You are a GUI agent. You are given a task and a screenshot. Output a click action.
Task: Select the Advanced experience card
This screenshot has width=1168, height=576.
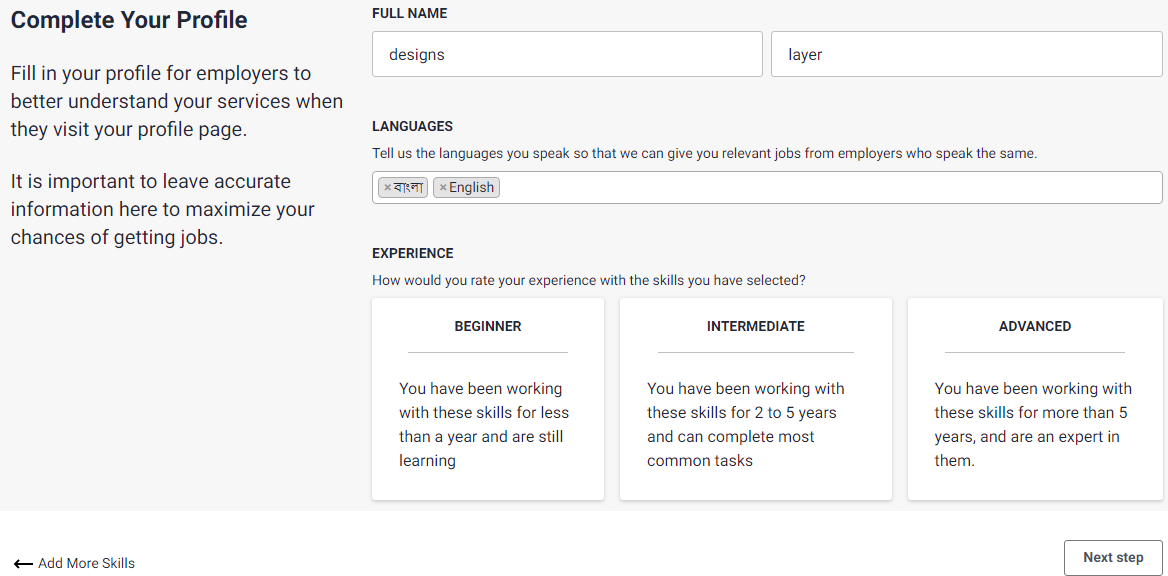click(1035, 399)
